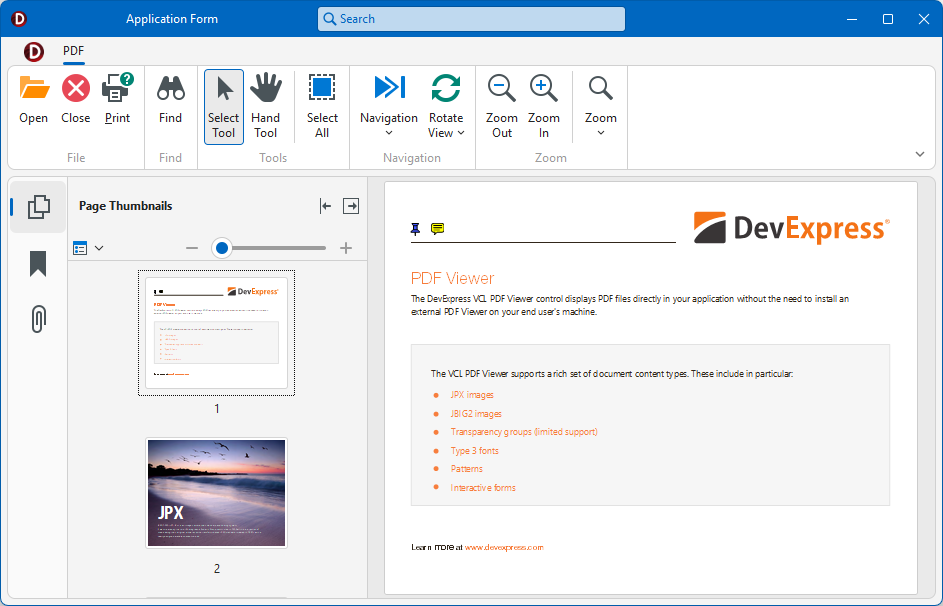The height and width of the screenshot is (606, 943).
Task: Click the DevExpress logo in the document
Action: coord(791,228)
